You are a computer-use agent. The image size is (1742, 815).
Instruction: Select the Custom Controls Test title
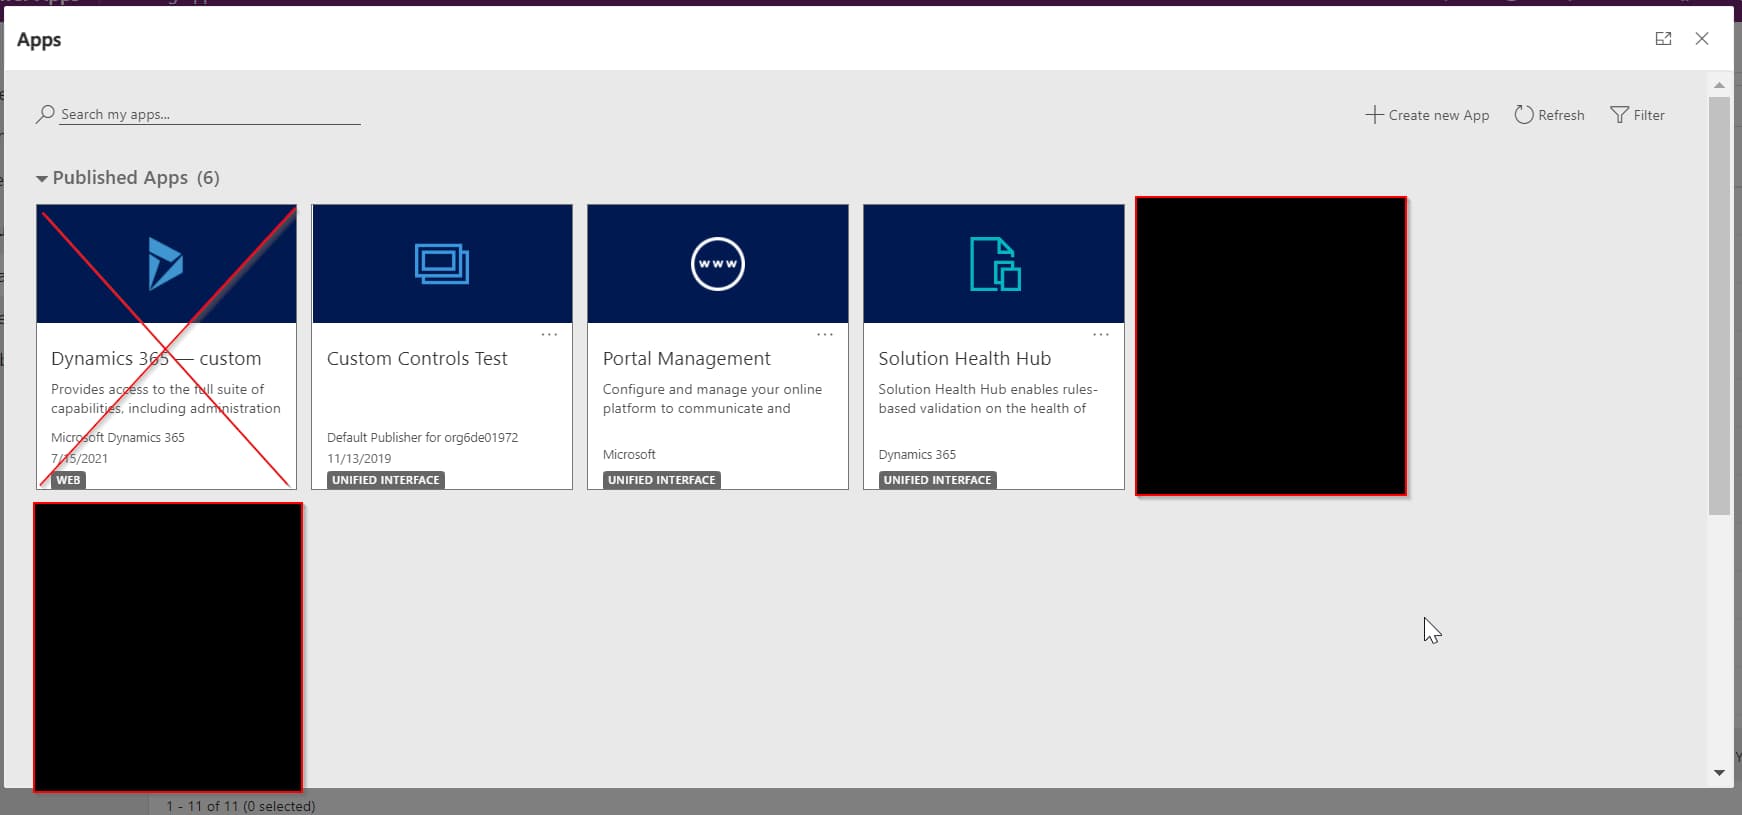pyautogui.click(x=417, y=358)
